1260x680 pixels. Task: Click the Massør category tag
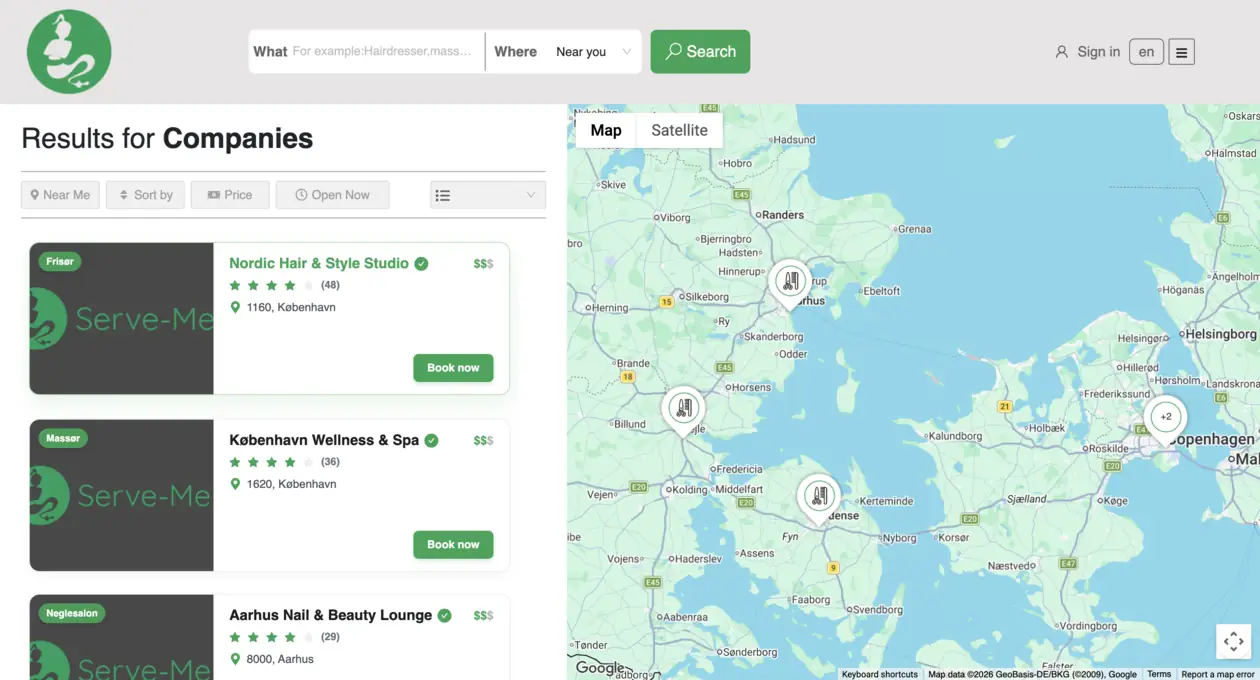point(63,438)
